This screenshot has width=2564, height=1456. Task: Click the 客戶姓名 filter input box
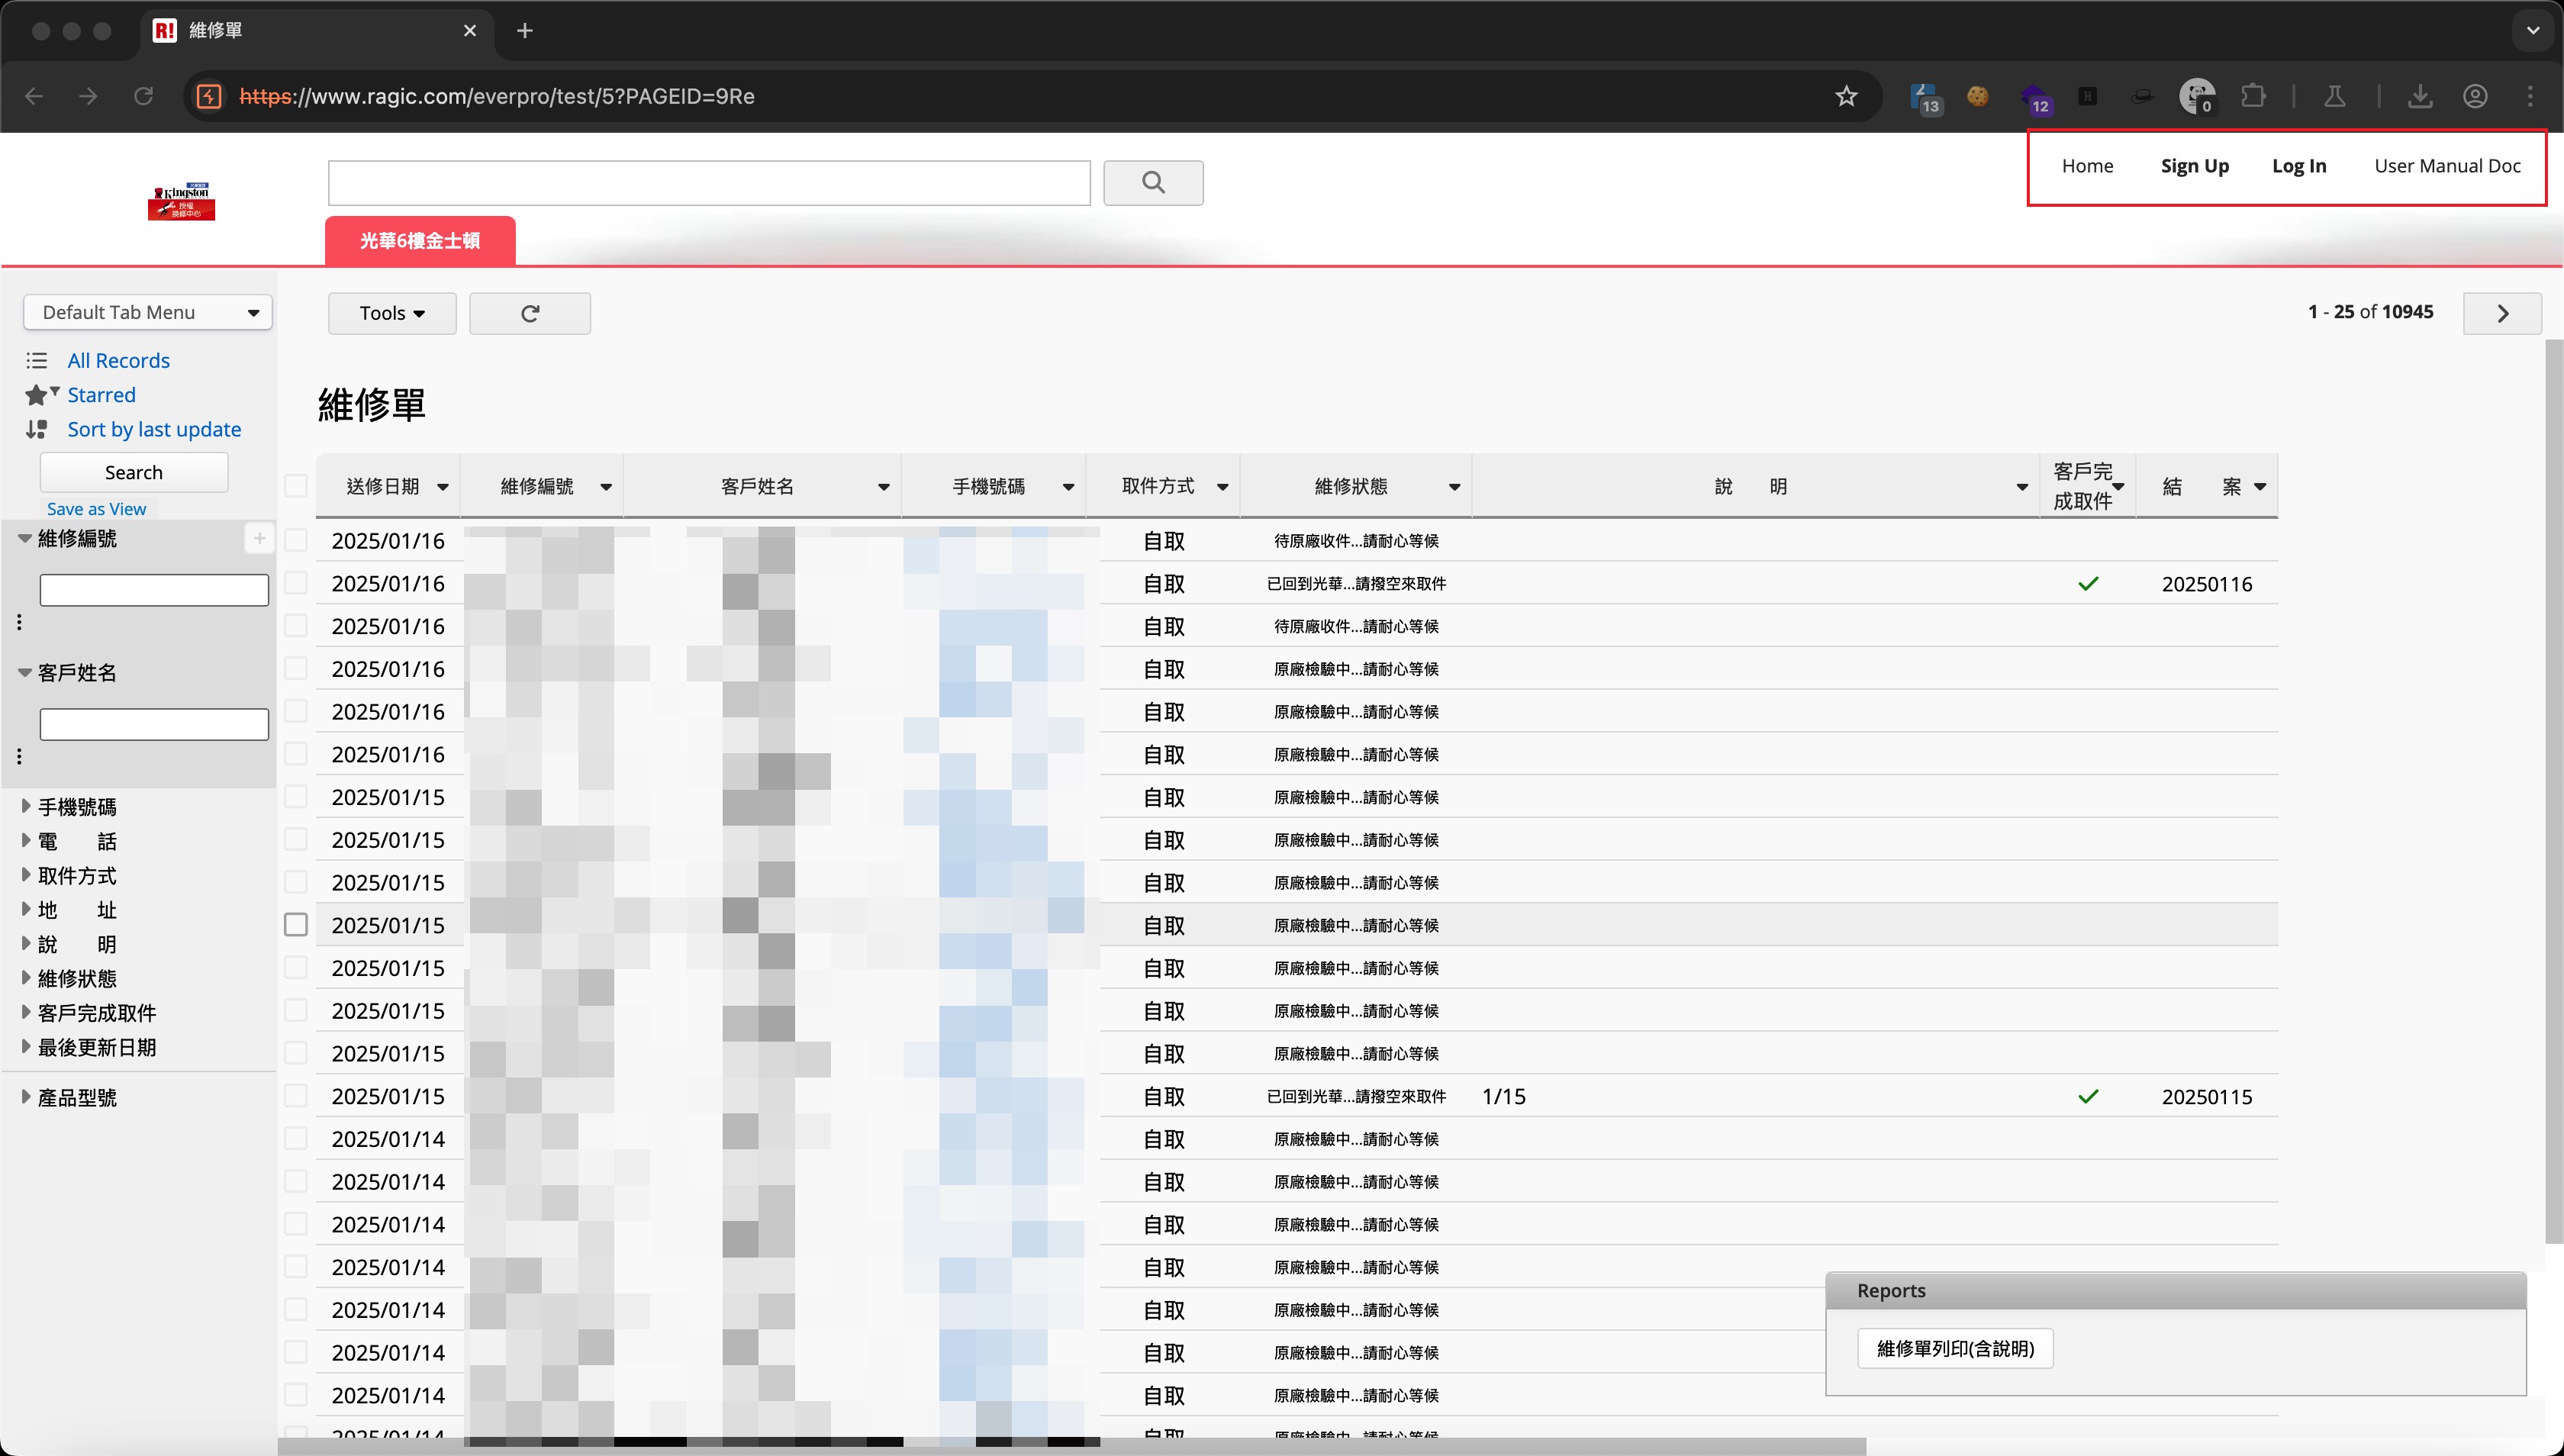pyautogui.click(x=154, y=724)
